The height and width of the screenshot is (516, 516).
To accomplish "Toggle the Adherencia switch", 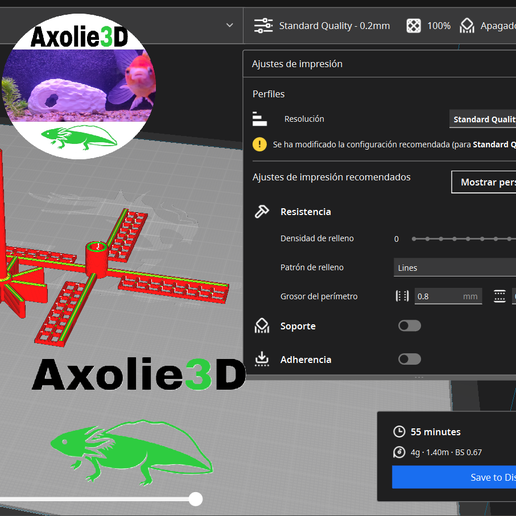I will [x=409, y=359].
